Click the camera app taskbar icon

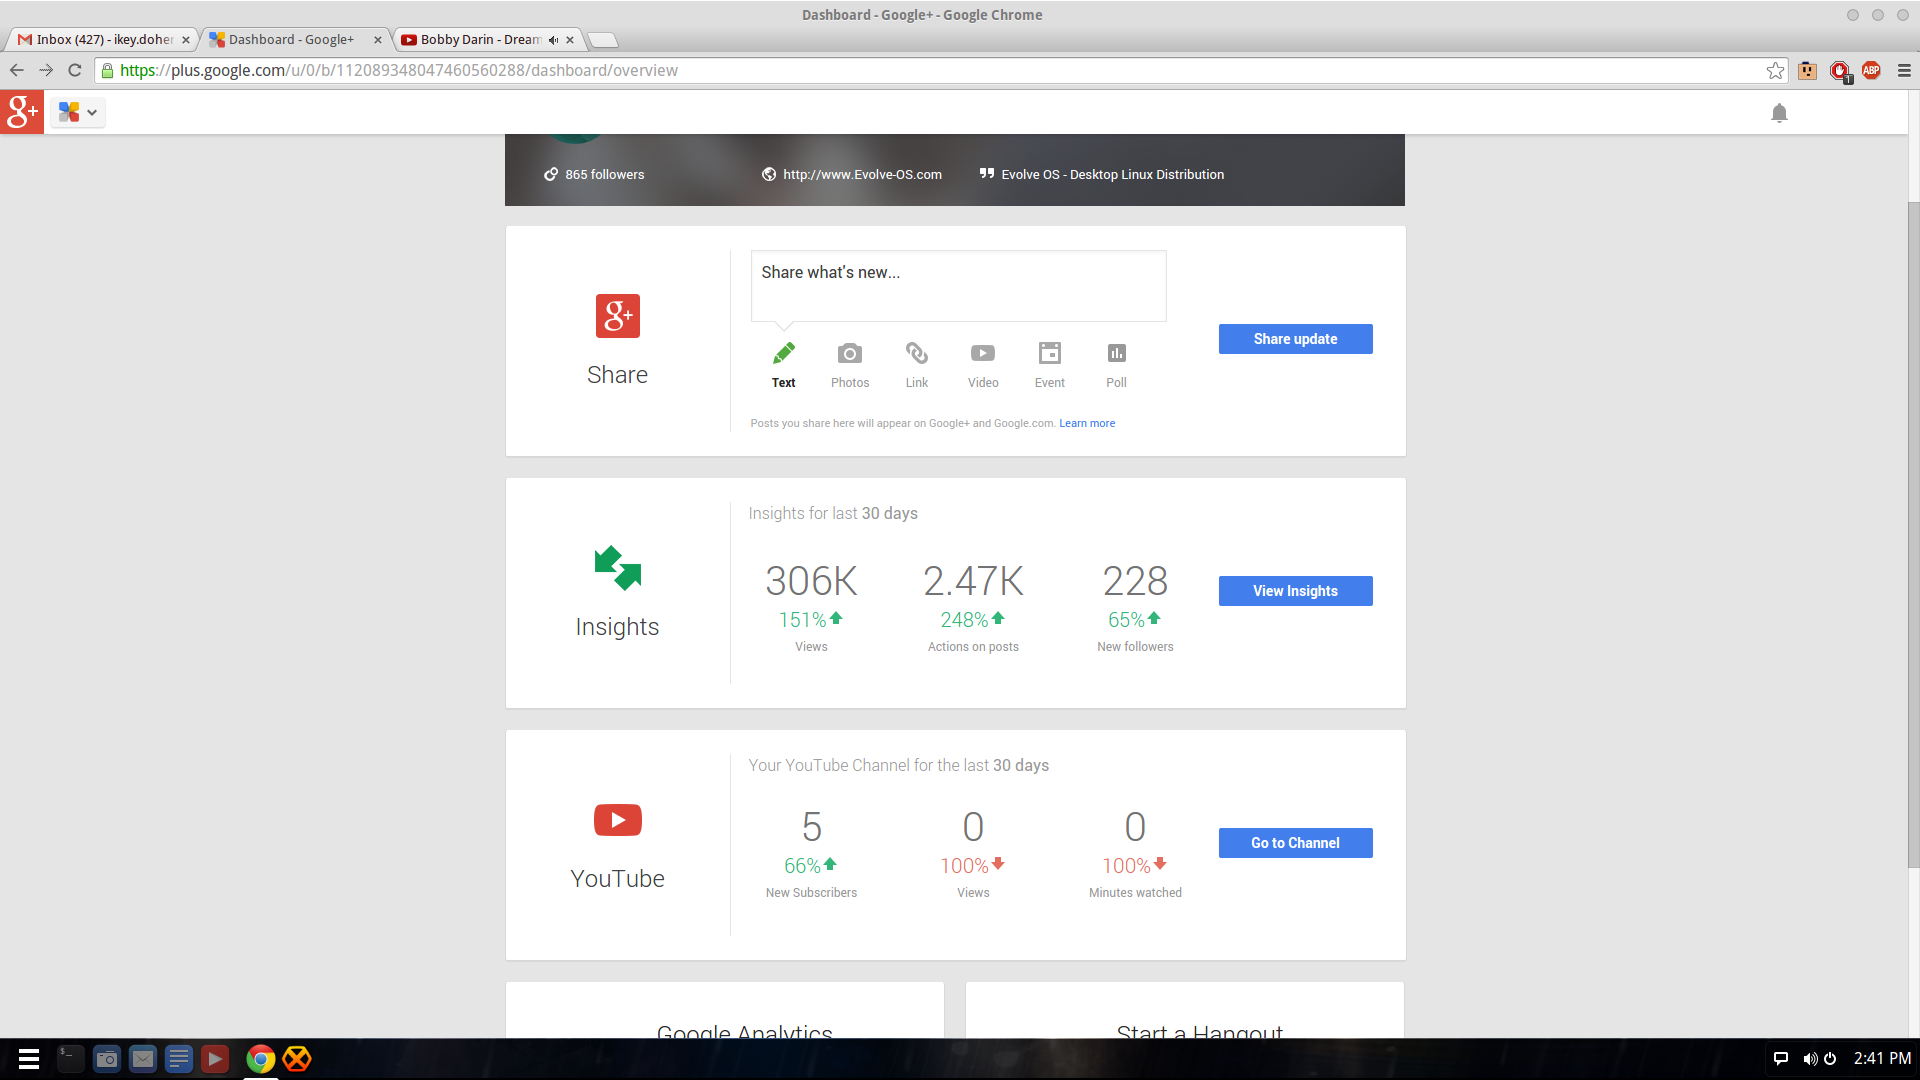click(107, 1059)
